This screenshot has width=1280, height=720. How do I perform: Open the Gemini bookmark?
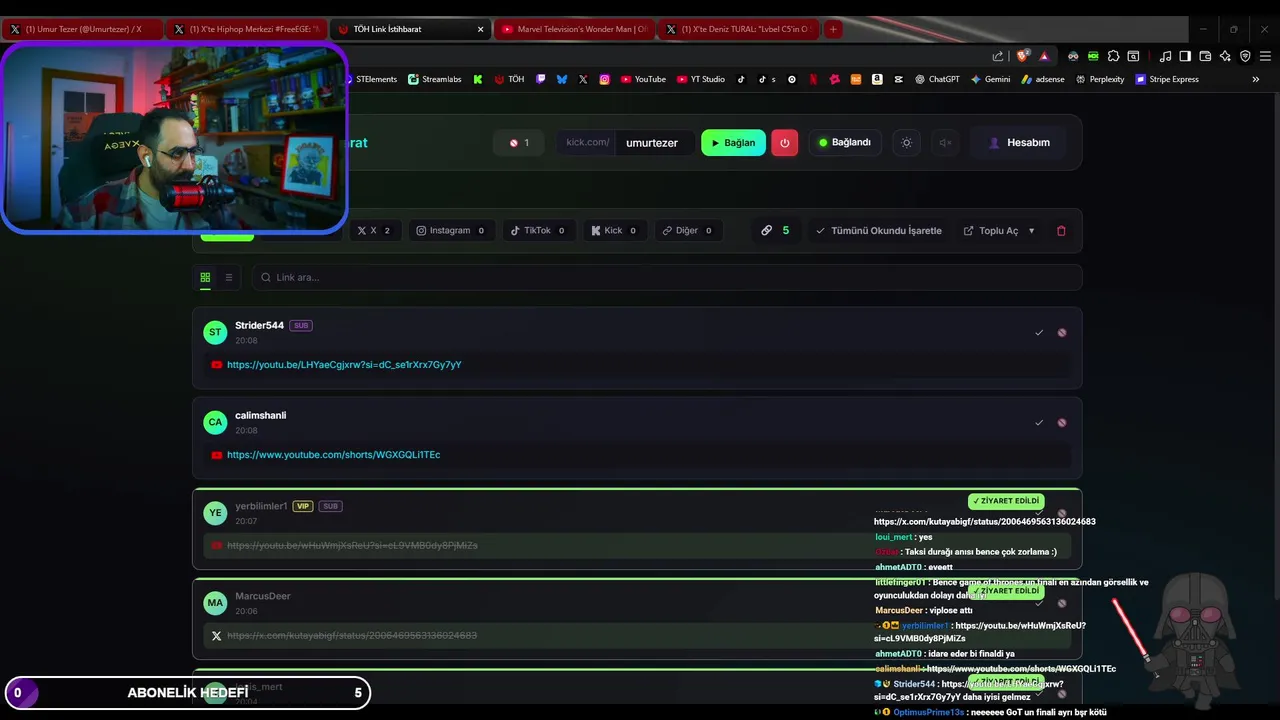[990, 79]
